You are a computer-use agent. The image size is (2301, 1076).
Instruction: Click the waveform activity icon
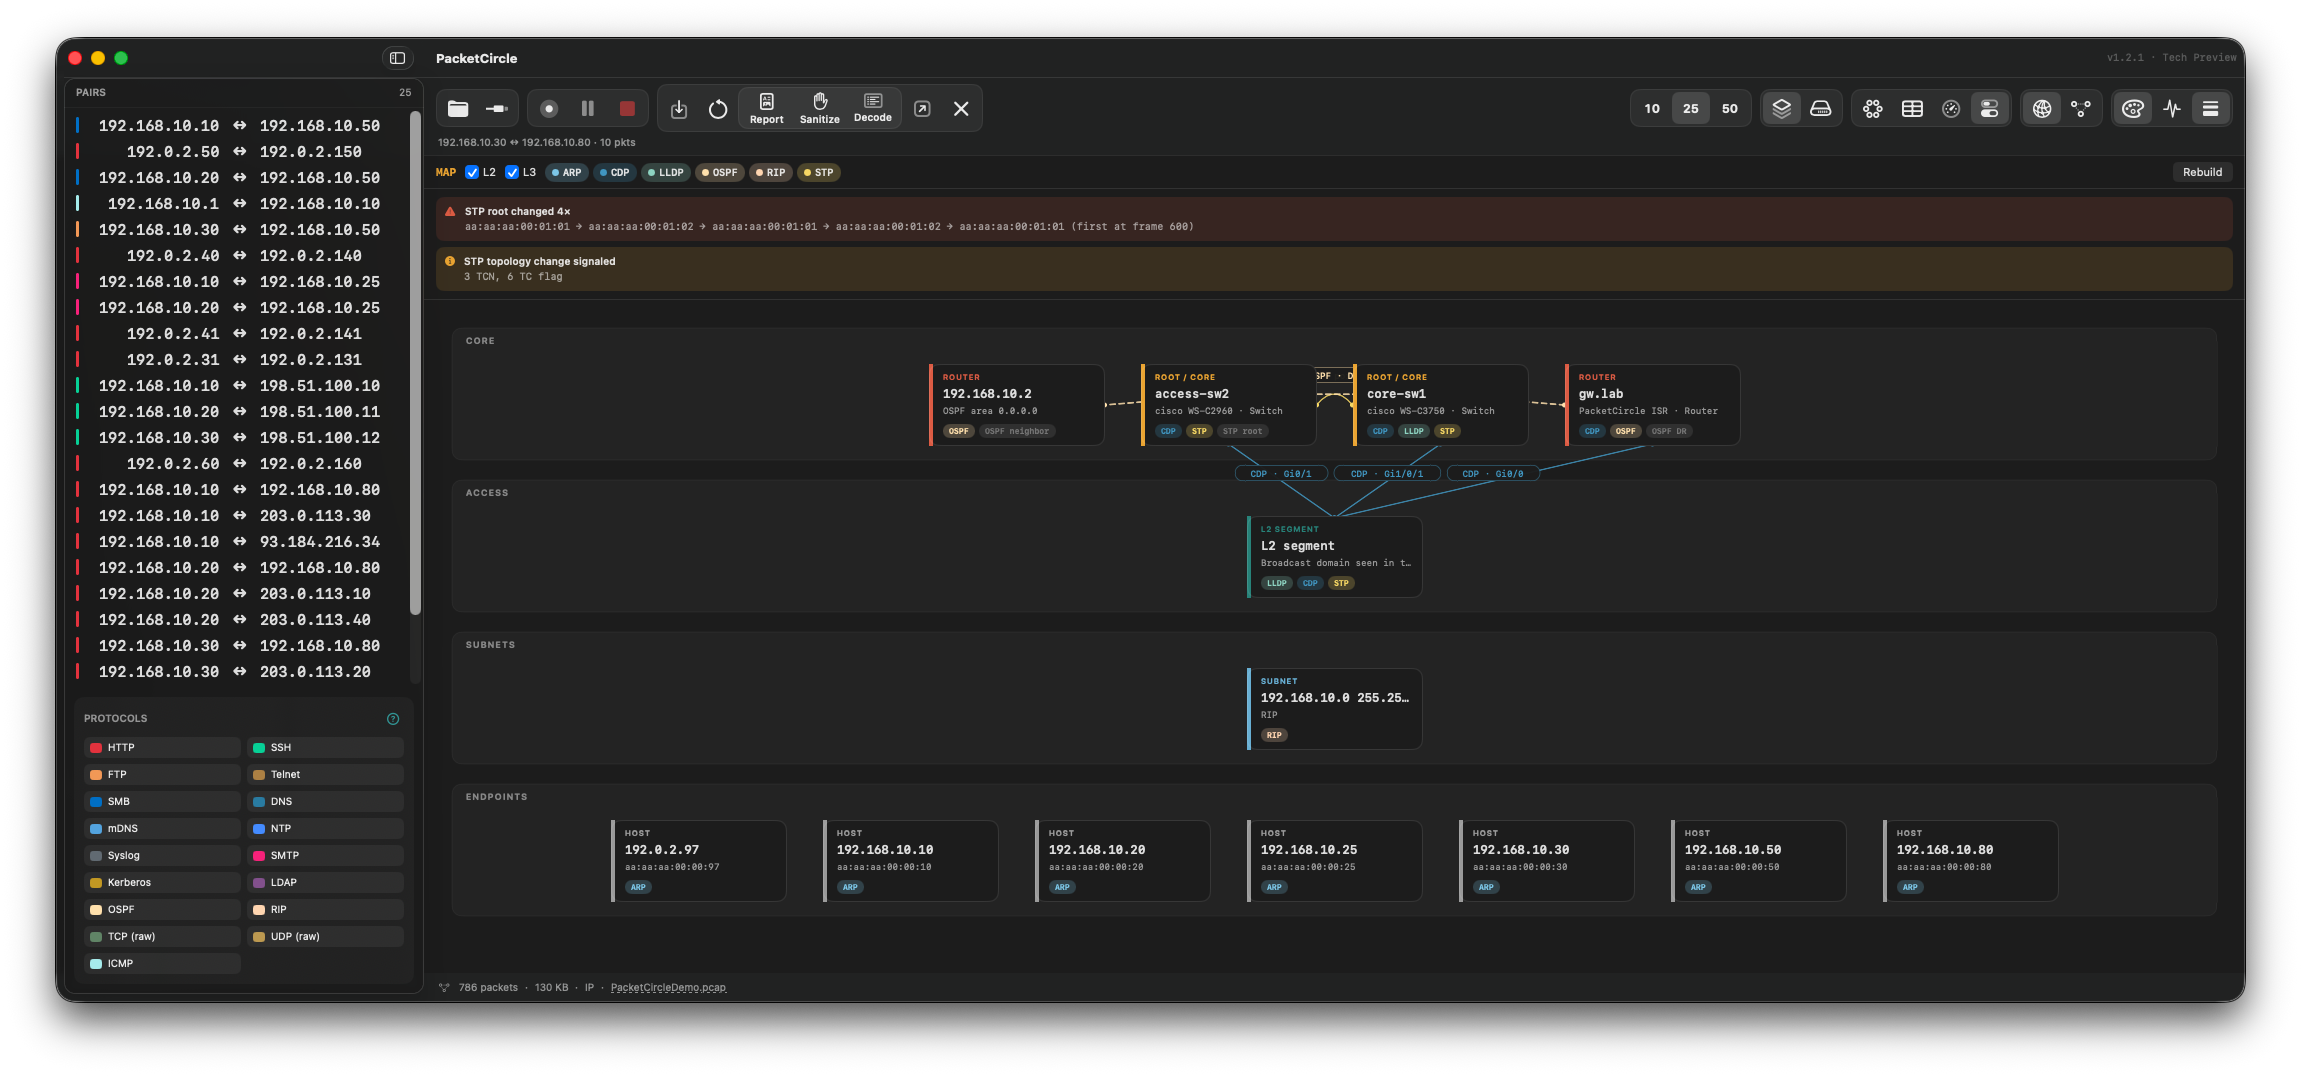2172,108
